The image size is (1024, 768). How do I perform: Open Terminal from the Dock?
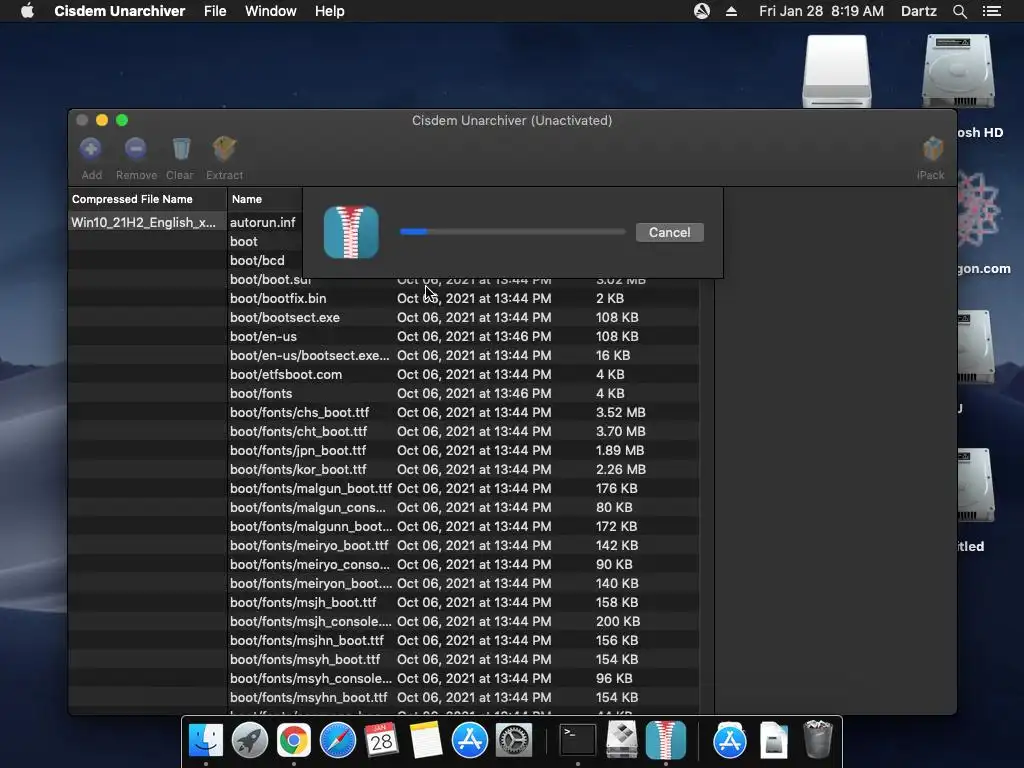(x=578, y=740)
